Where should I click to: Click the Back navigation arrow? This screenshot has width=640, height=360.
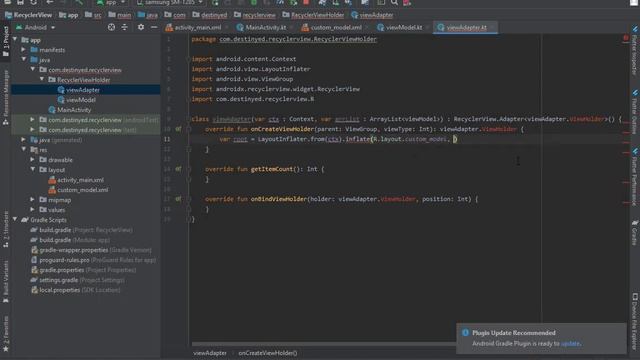[x=50, y=2]
